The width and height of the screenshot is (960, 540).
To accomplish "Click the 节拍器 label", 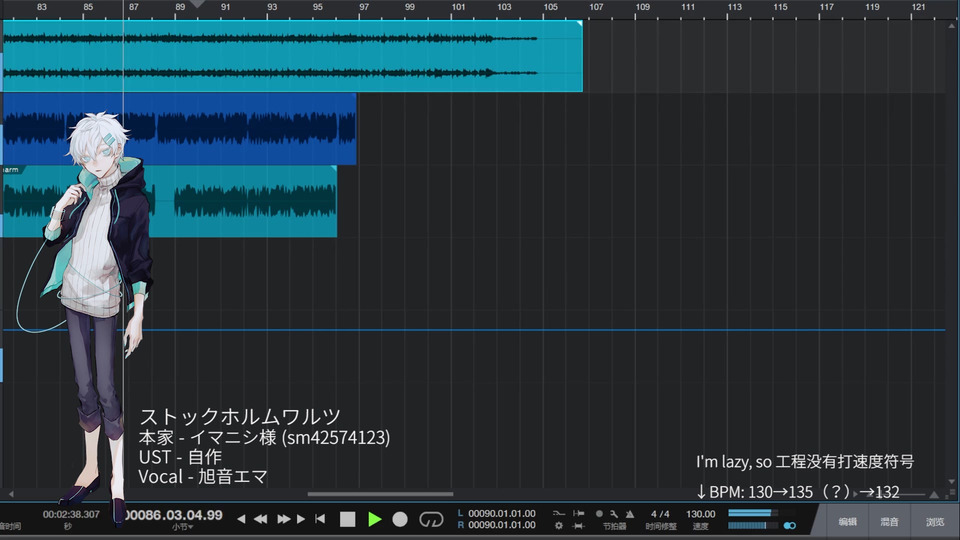I will pyautogui.click(x=614, y=526).
